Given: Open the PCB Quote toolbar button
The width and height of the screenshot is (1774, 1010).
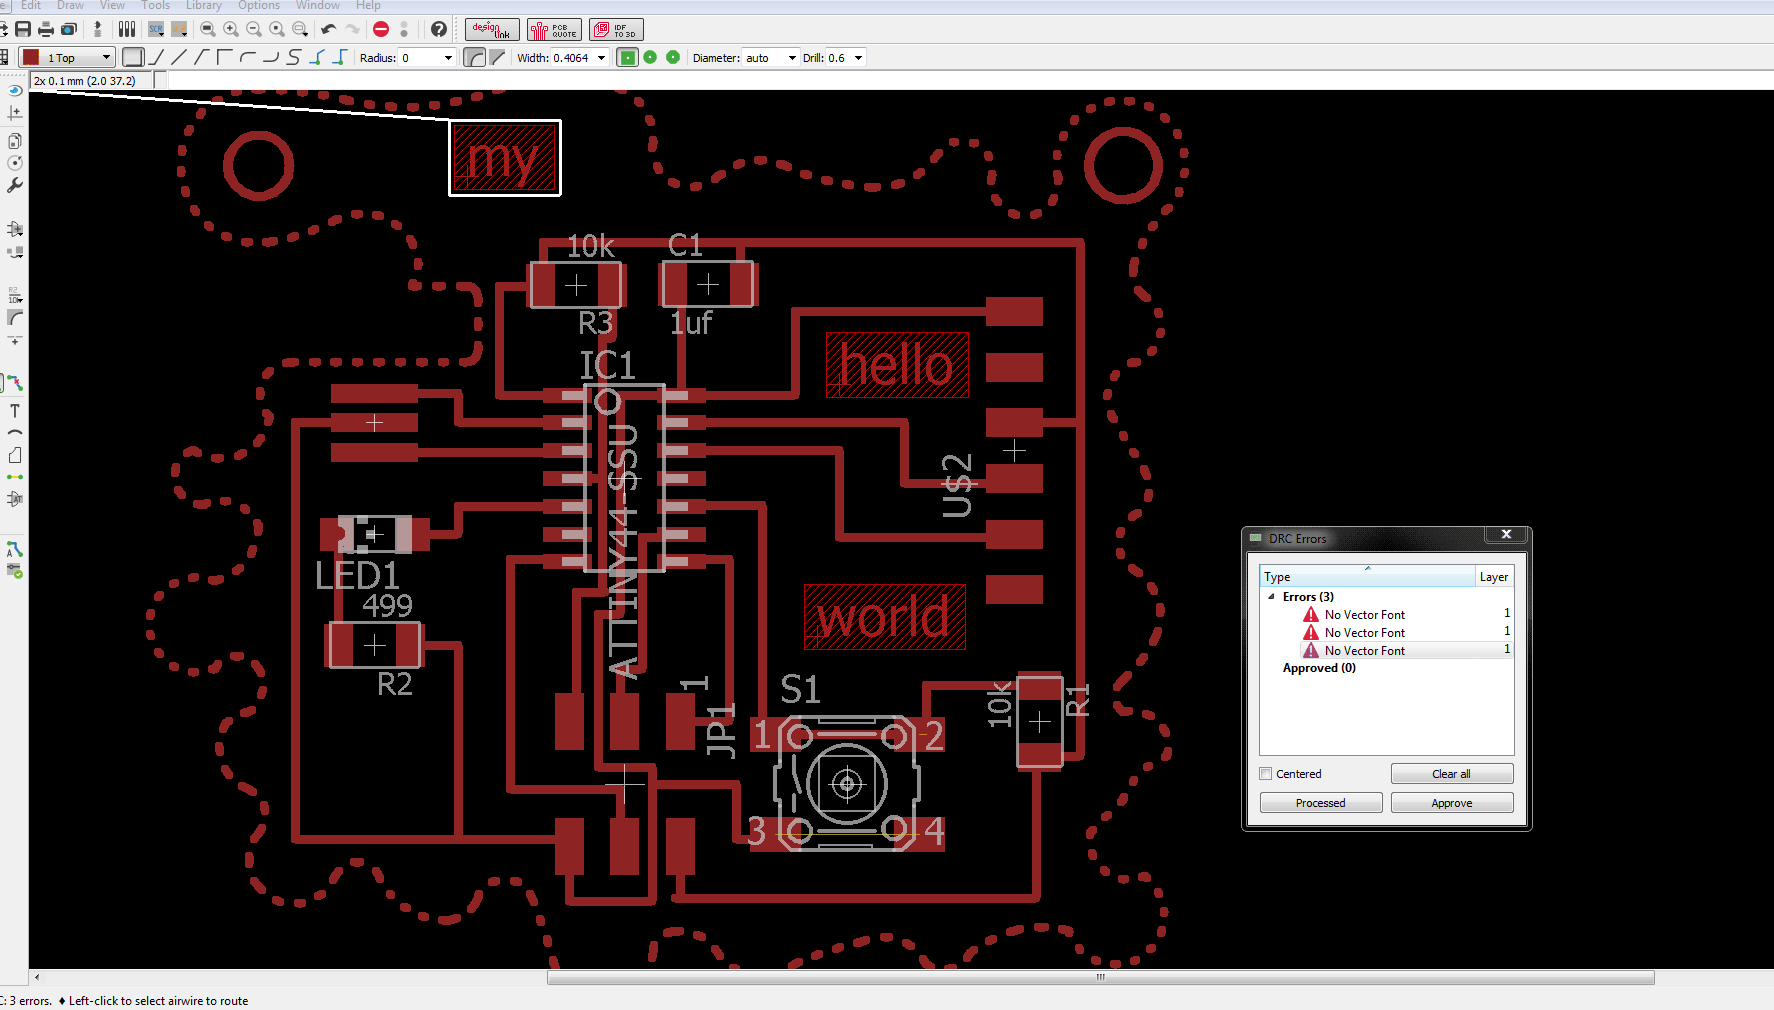Looking at the screenshot, I should [x=554, y=30].
